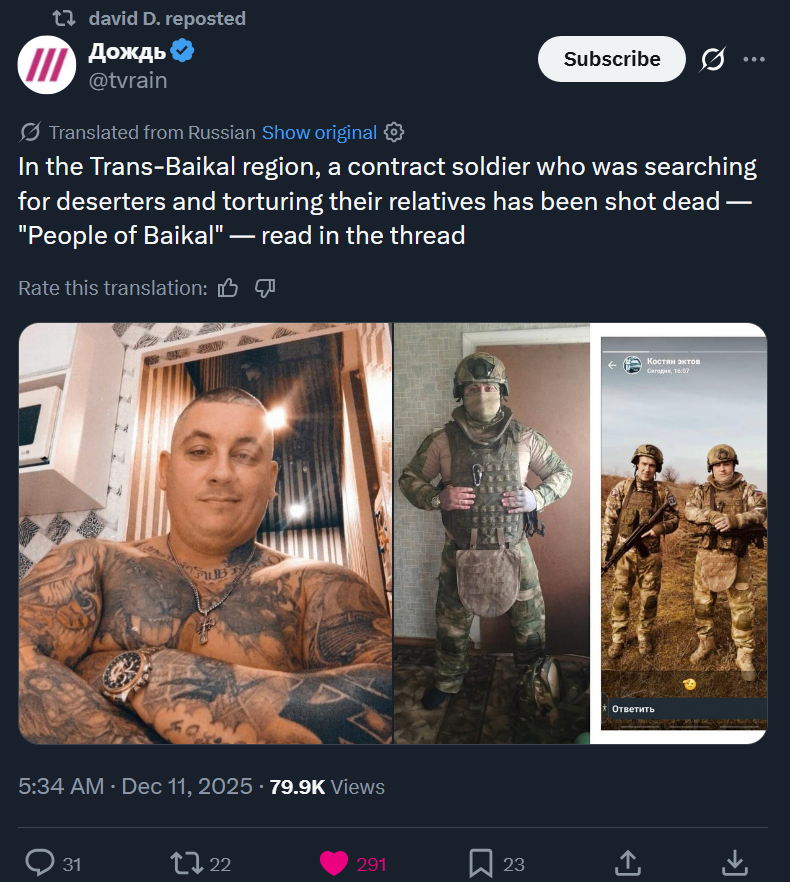Screen dimensions: 790x882
Task: Open the share post icon
Action: 627,863
